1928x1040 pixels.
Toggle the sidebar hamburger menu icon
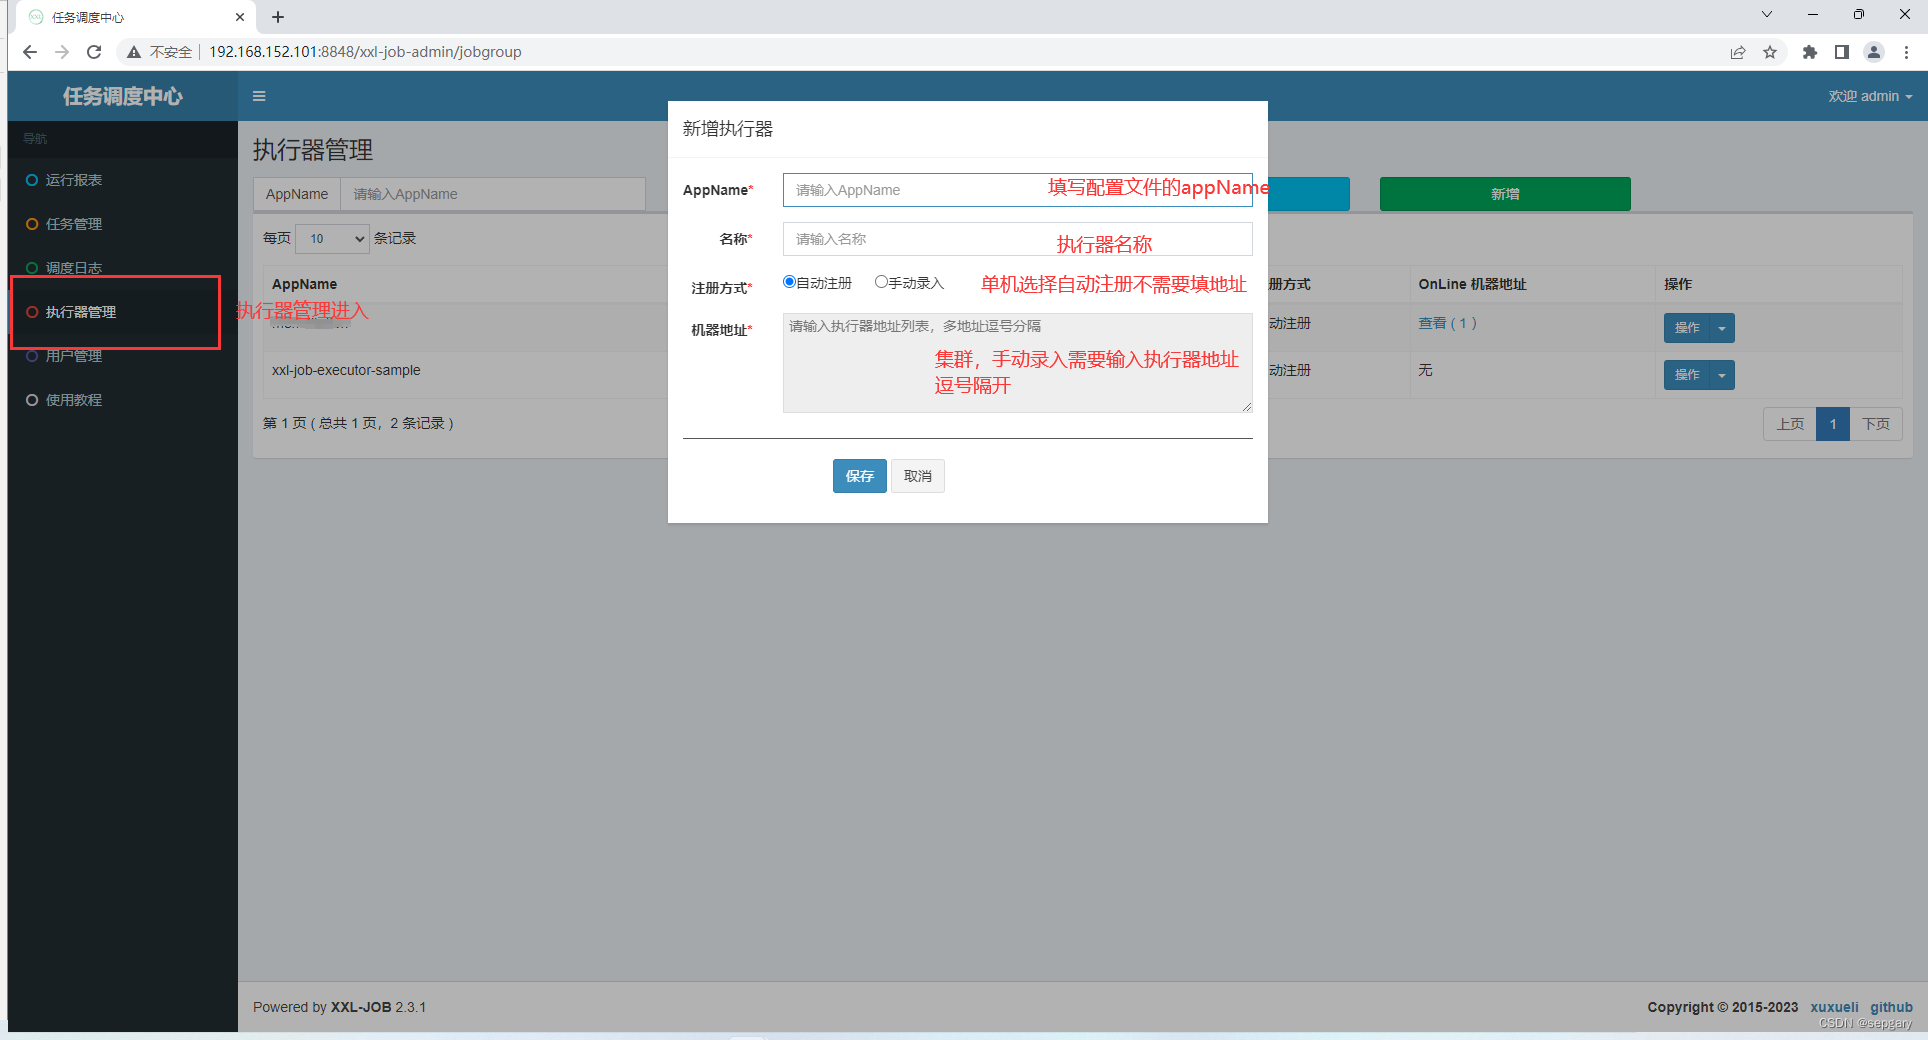click(259, 96)
